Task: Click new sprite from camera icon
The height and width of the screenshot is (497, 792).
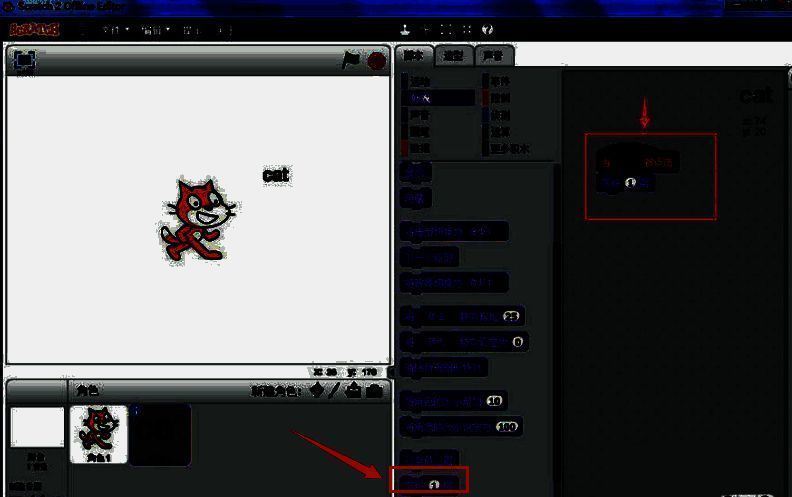Action: 374,390
